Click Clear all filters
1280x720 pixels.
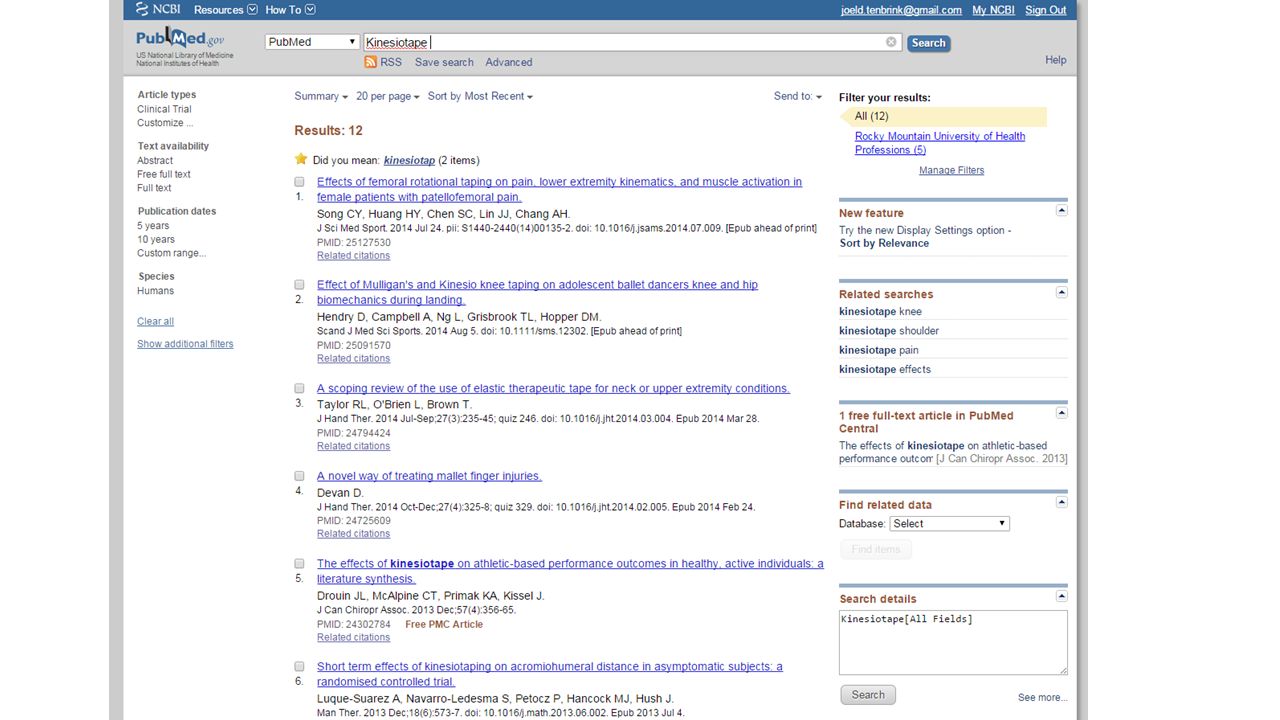coord(155,321)
